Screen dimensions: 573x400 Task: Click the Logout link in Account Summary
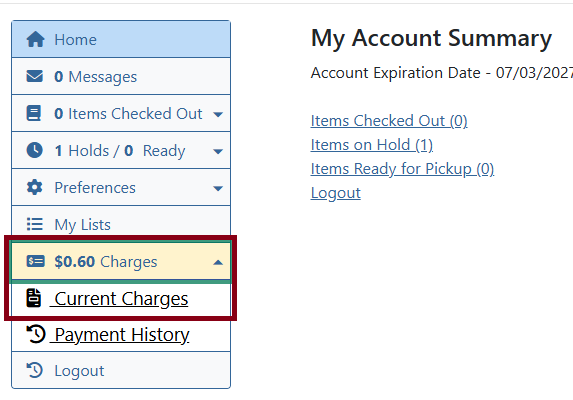[x=335, y=193]
